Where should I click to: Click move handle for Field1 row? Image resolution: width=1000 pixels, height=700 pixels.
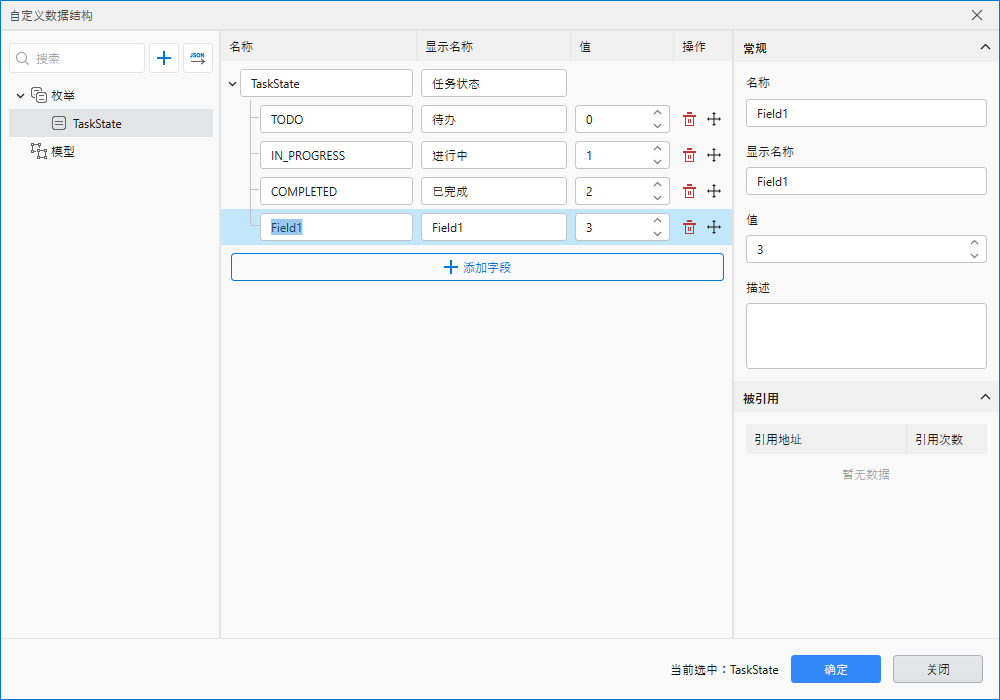[x=714, y=227]
